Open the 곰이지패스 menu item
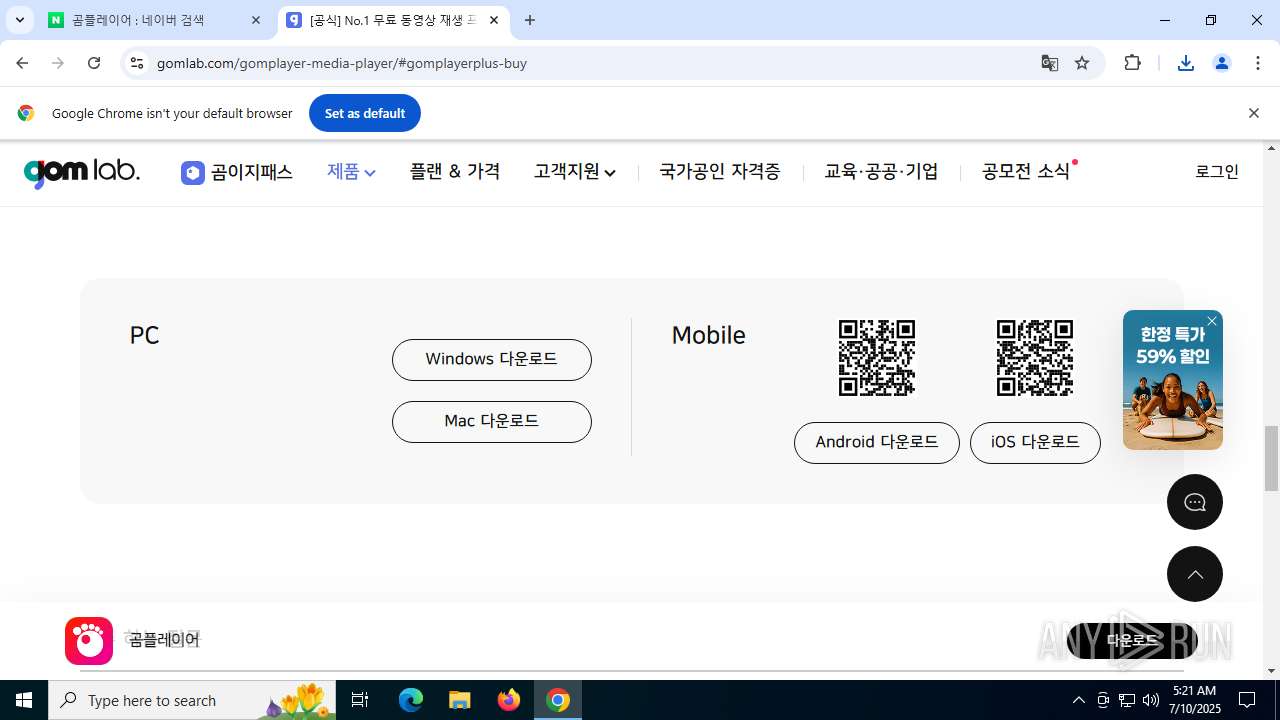This screenshot has width=1280, height=720. (x=237, y=172)
